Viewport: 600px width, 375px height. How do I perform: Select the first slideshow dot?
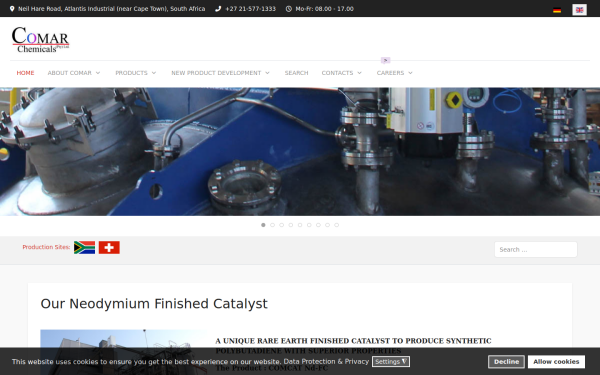pyautogui.click(x=263, y=225)
